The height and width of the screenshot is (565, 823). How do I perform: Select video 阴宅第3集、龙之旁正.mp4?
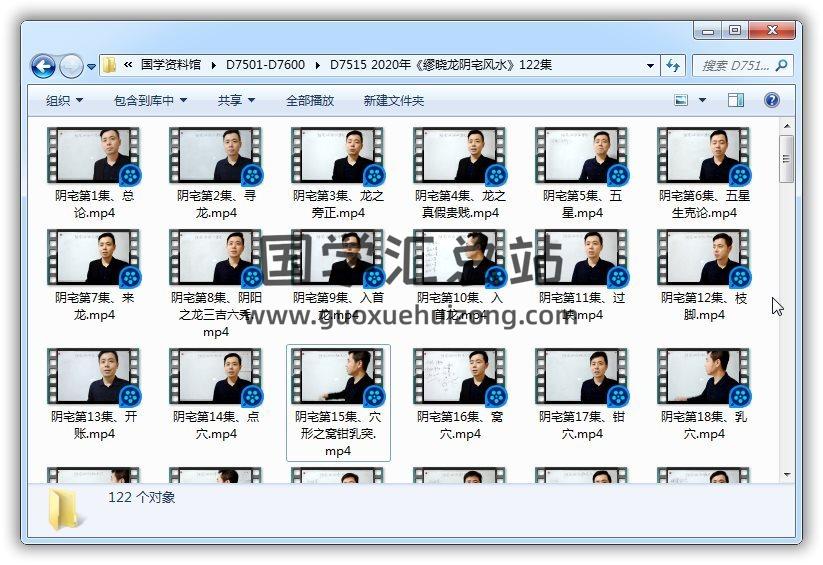click(x=338, y=173)
